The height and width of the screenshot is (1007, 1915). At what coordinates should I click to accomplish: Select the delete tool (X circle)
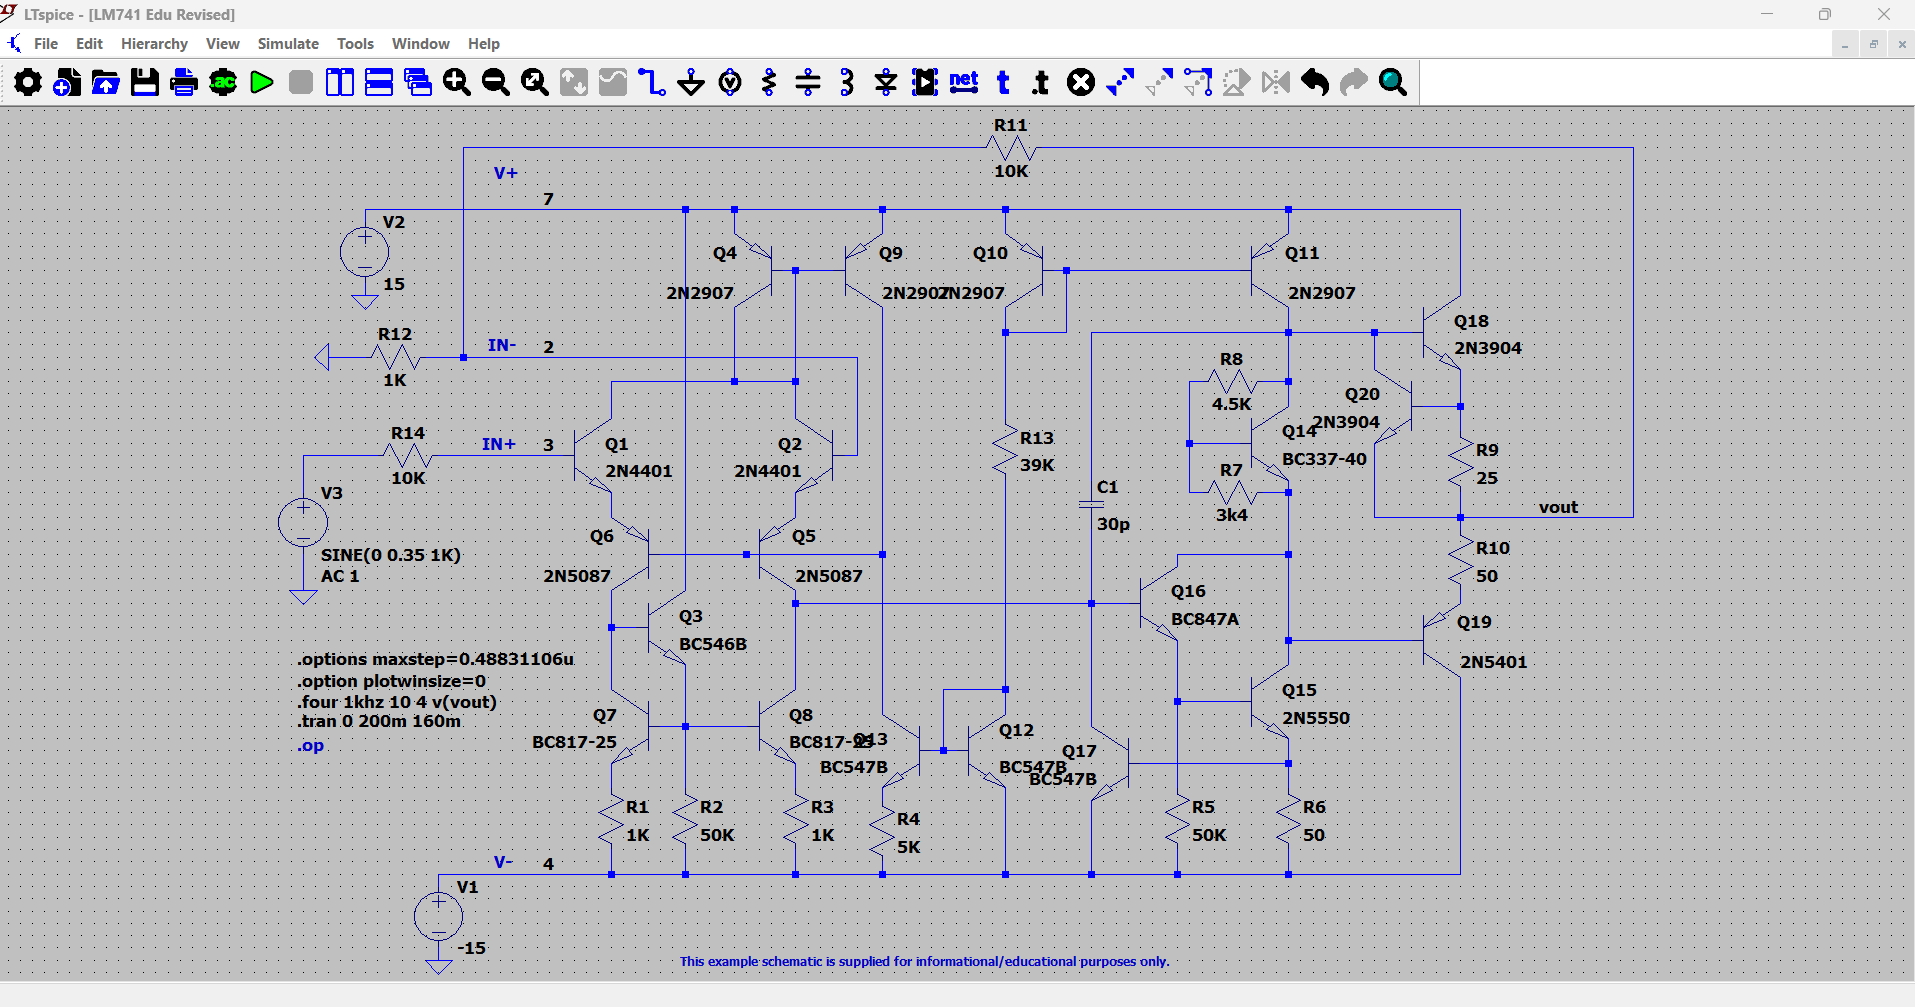pos(1081,82)
